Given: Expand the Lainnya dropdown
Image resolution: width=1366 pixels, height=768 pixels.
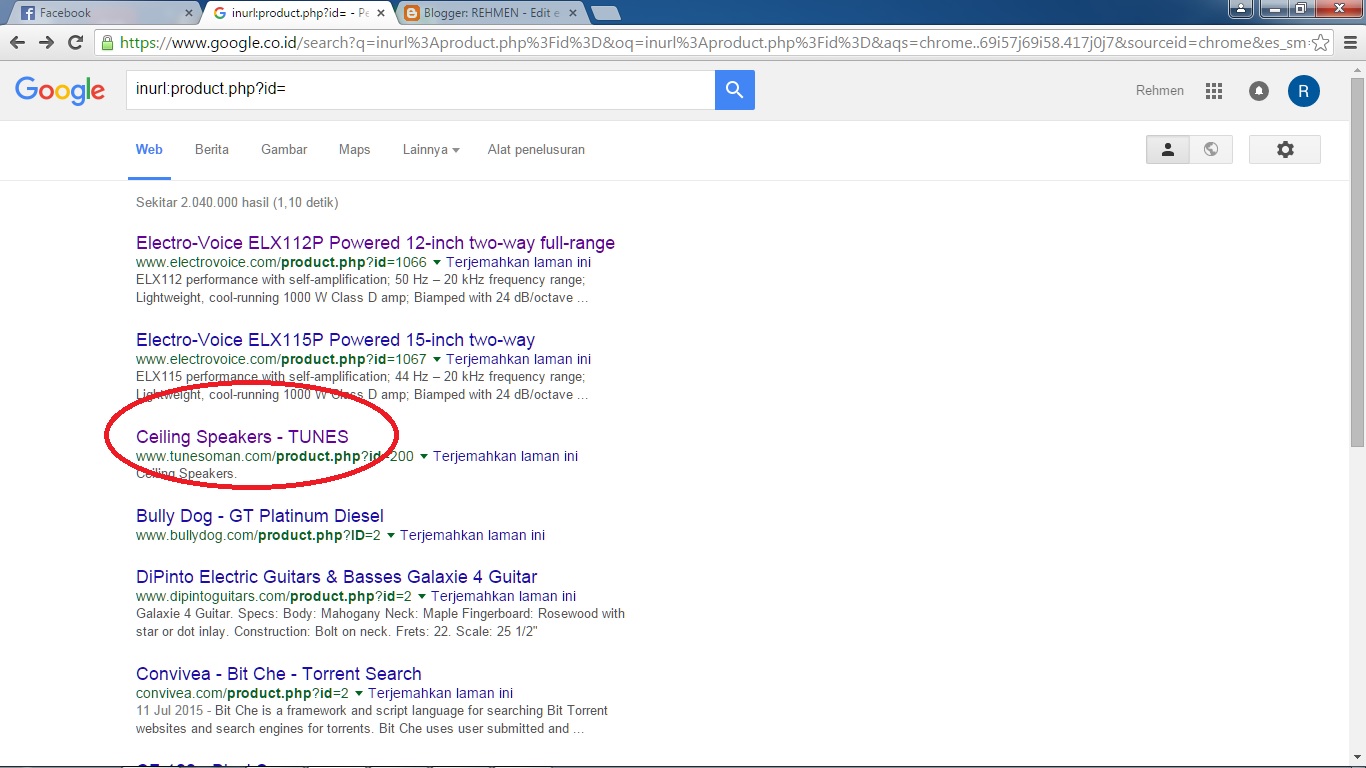Looking at the screenshot, I should click(431, 150).
